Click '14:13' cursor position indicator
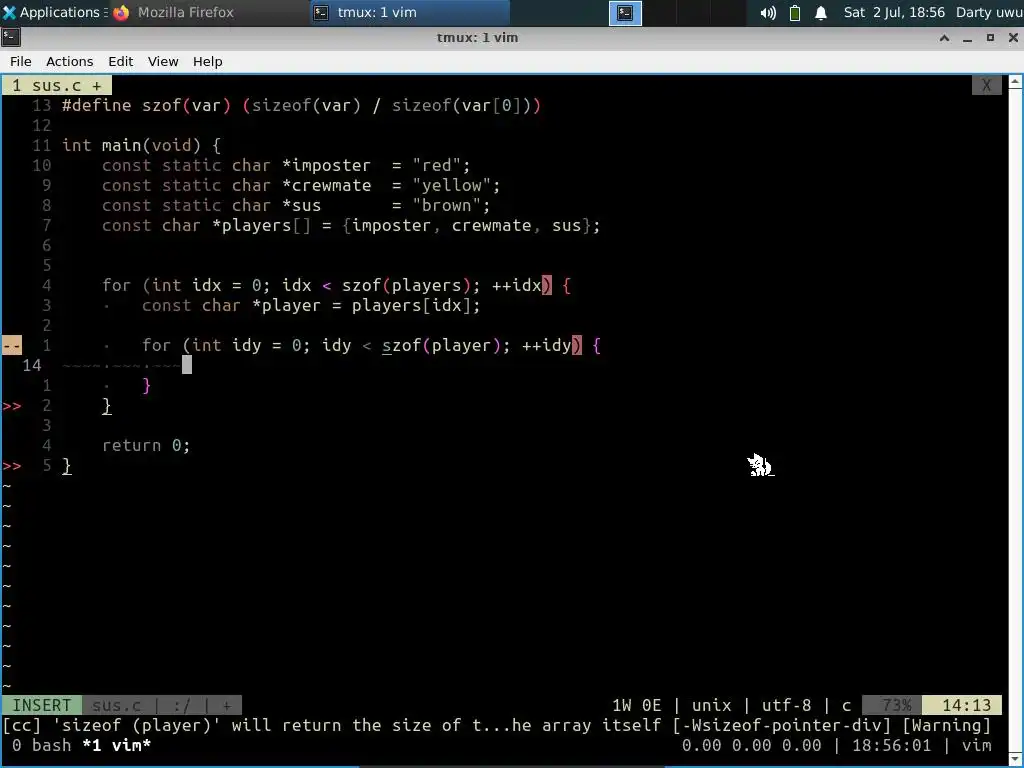This screenshot has width=1024, height=768. (x=961, y=705)
